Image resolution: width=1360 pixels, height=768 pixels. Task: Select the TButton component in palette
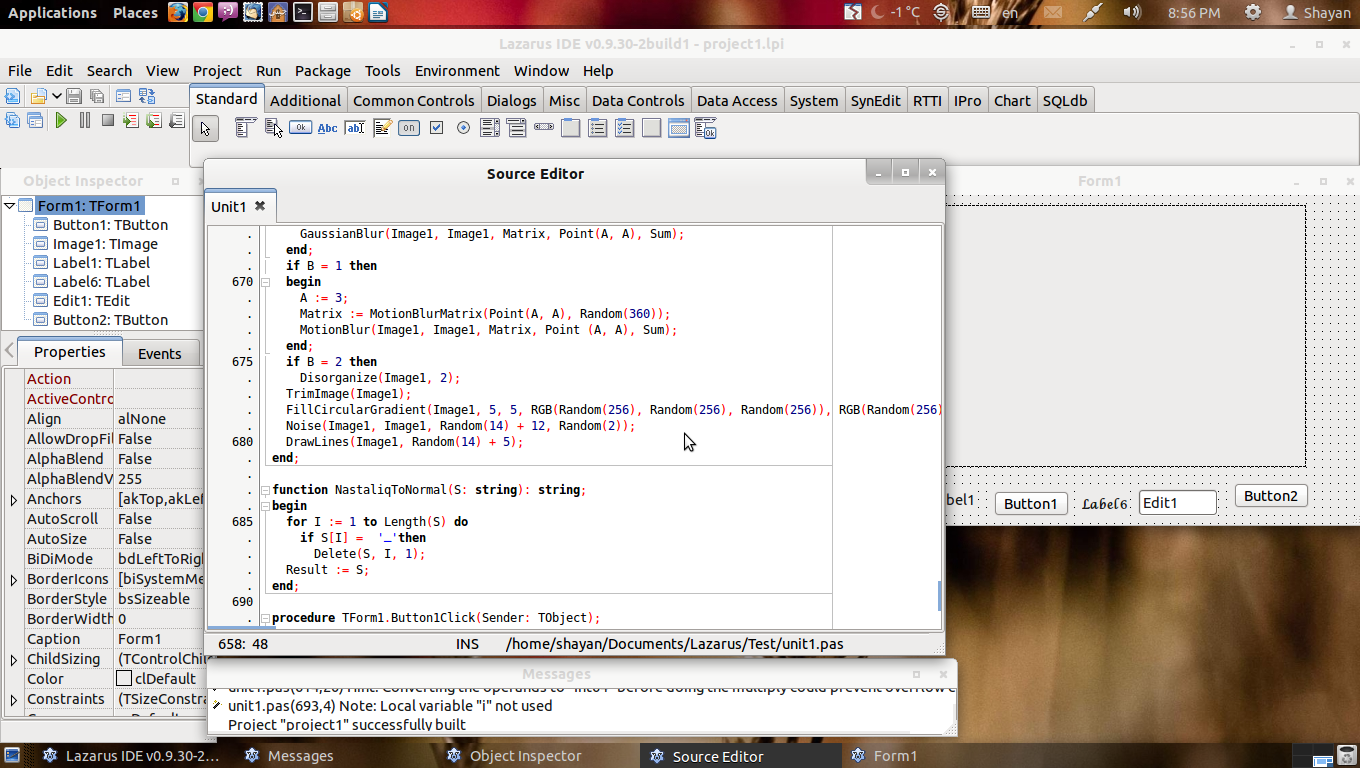click(x=300, y=127)
